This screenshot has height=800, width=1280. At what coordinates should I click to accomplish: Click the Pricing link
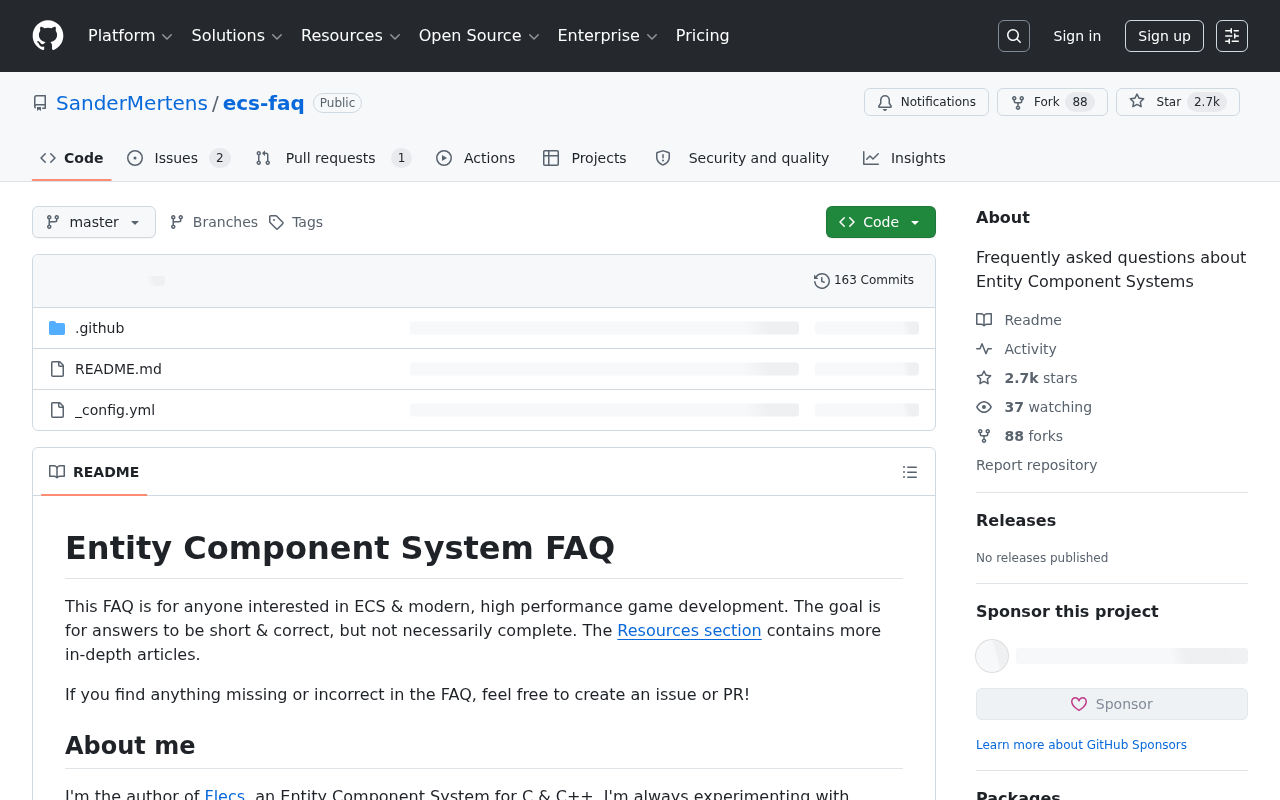[x=703, y=36]
